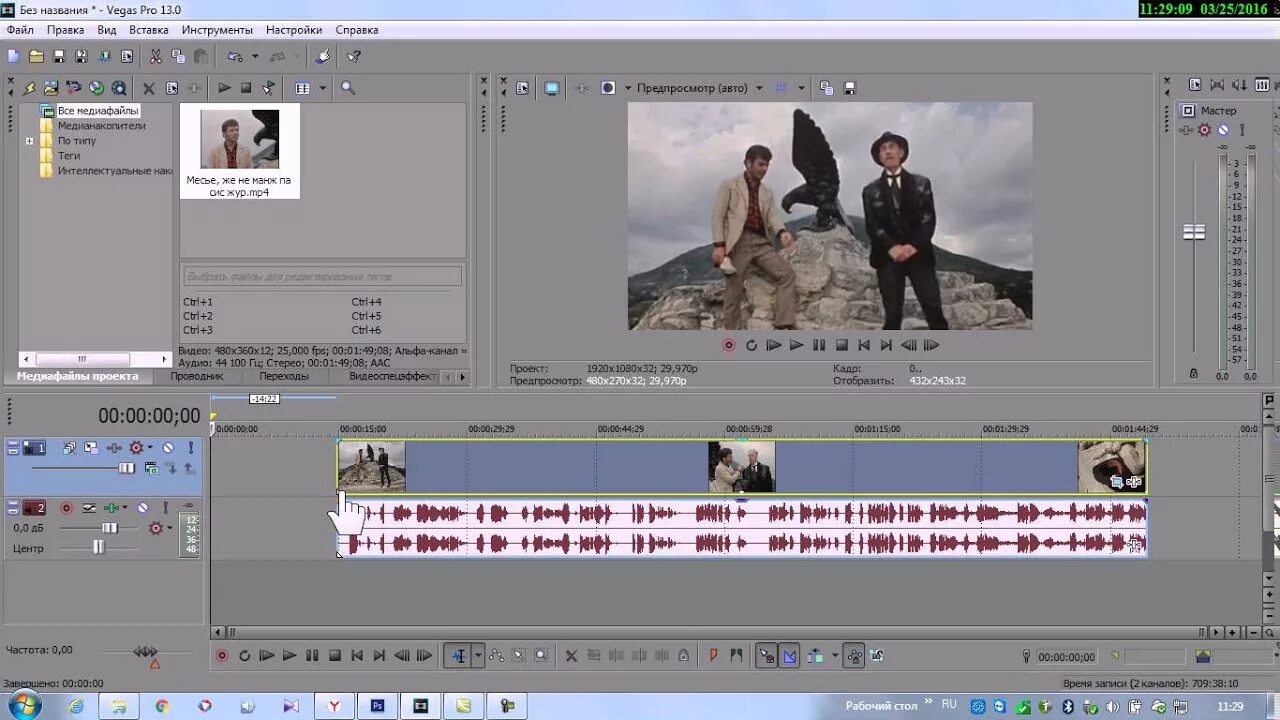Open the Правка menu
Image resolution: width=1280 pixels, height=720 pixels.
click(x=65, y=30)
